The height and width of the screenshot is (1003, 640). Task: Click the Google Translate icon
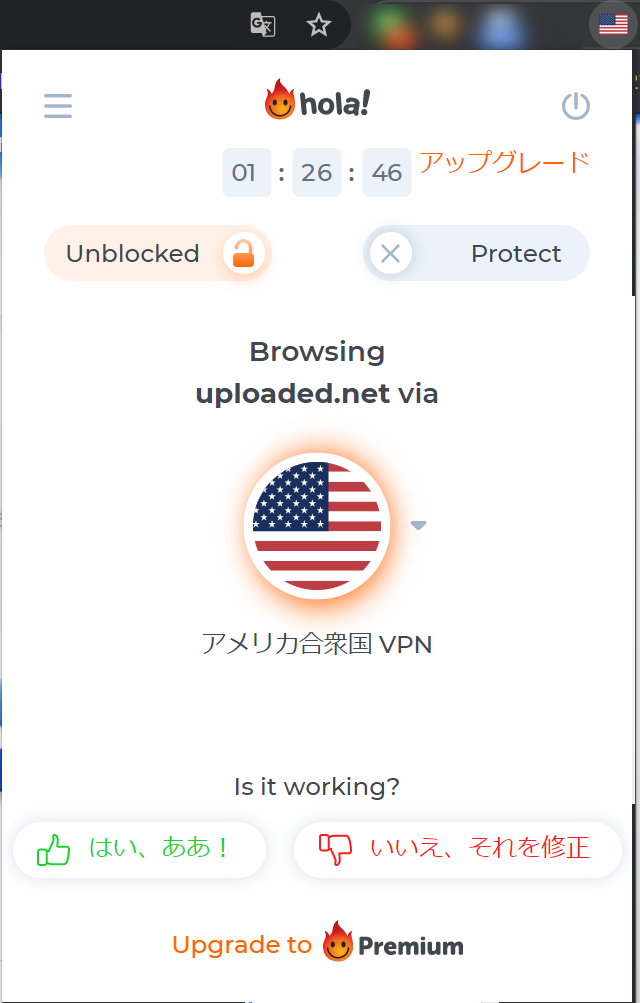(x=263, y=25)
